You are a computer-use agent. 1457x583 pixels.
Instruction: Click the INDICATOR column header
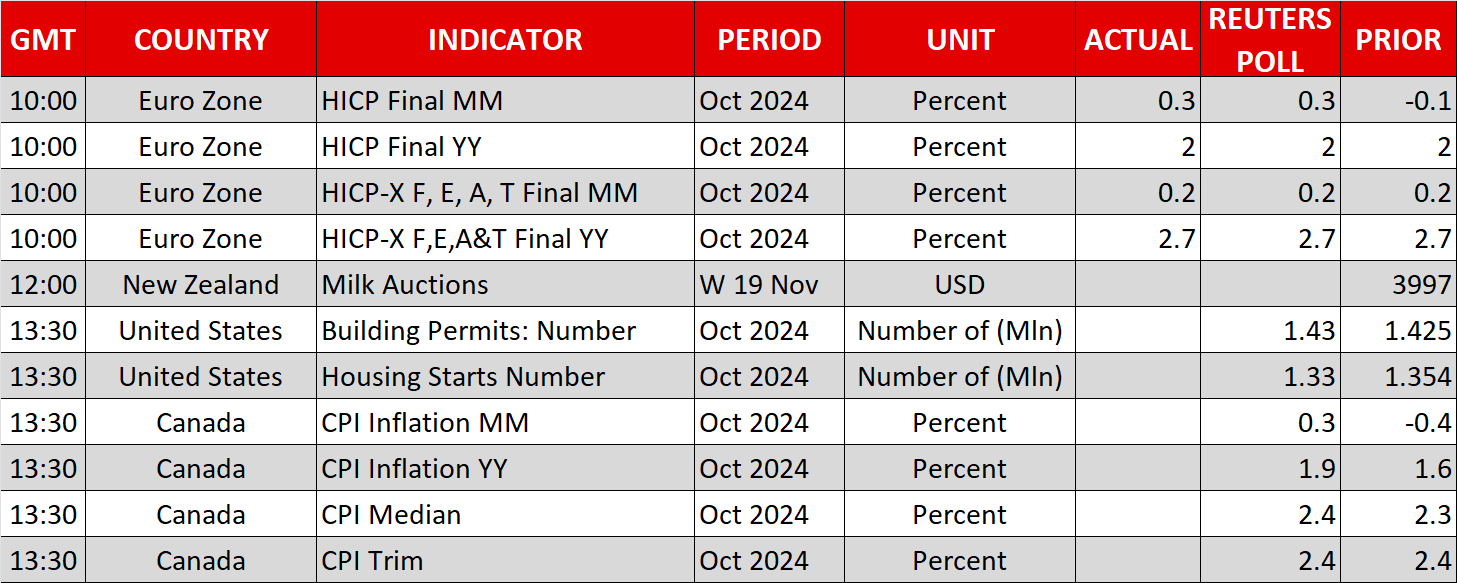pos(505,40)
